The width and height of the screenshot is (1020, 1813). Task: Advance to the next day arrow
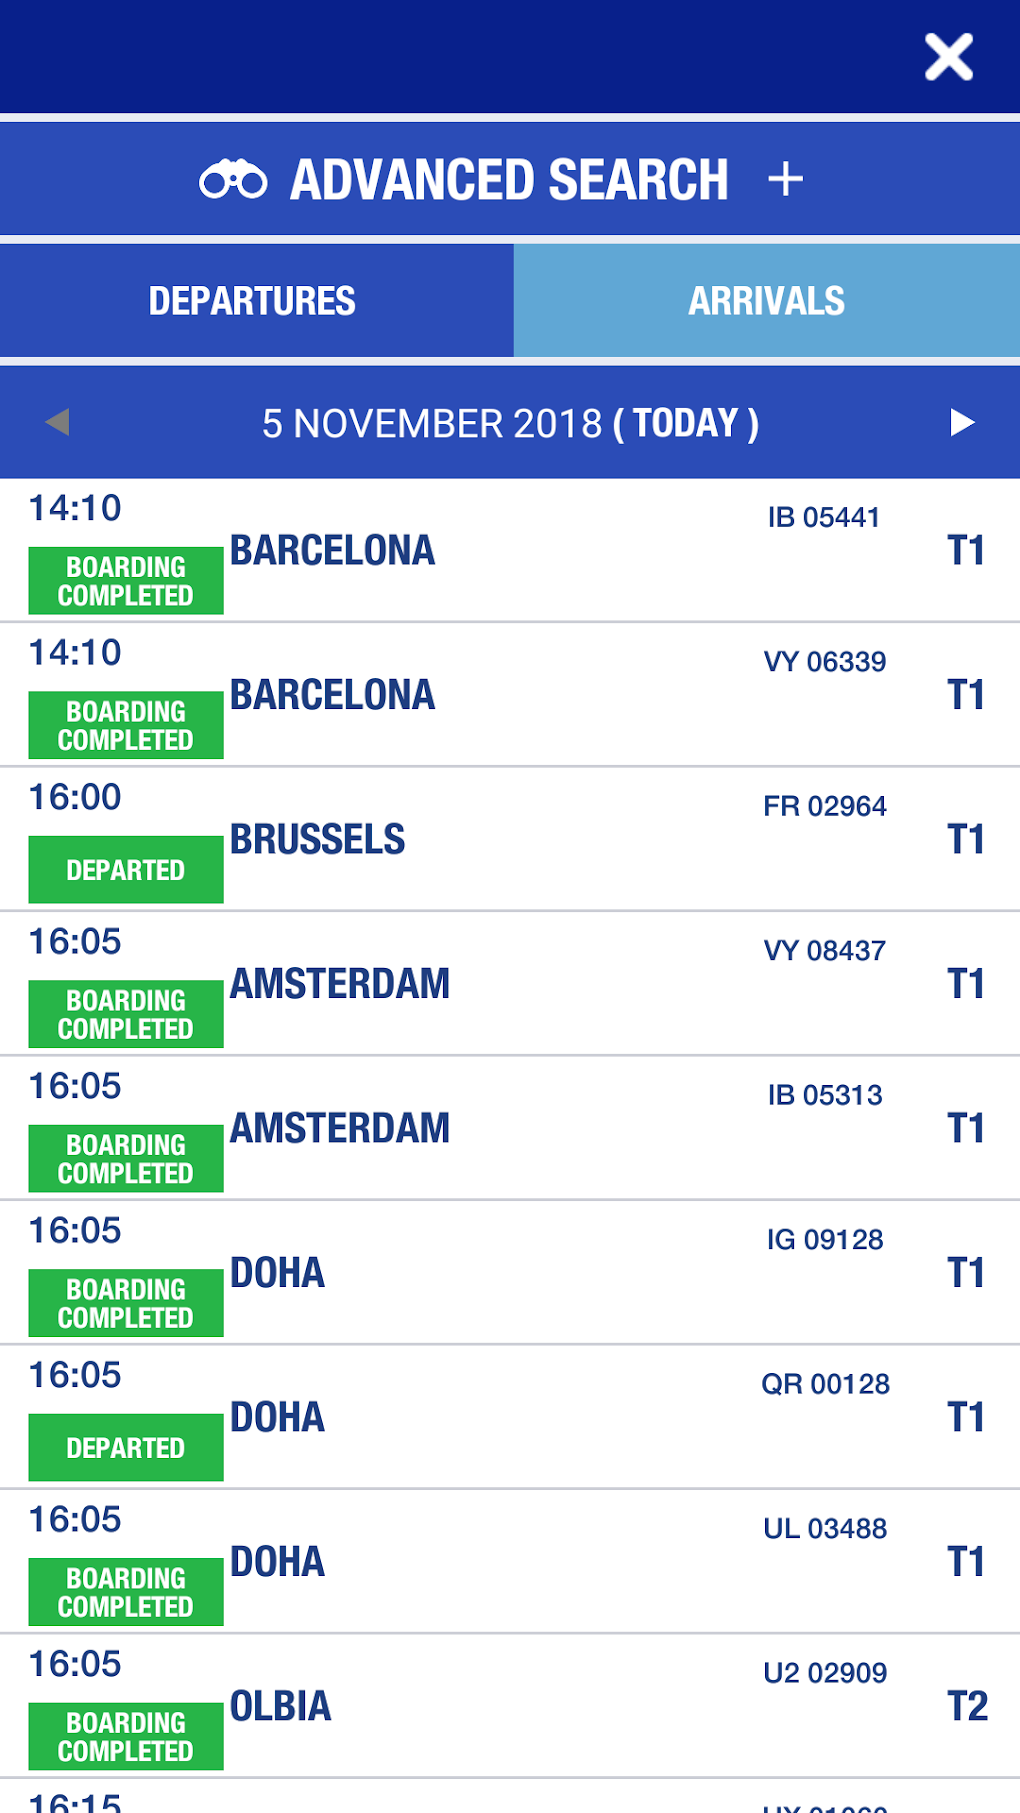962,422
